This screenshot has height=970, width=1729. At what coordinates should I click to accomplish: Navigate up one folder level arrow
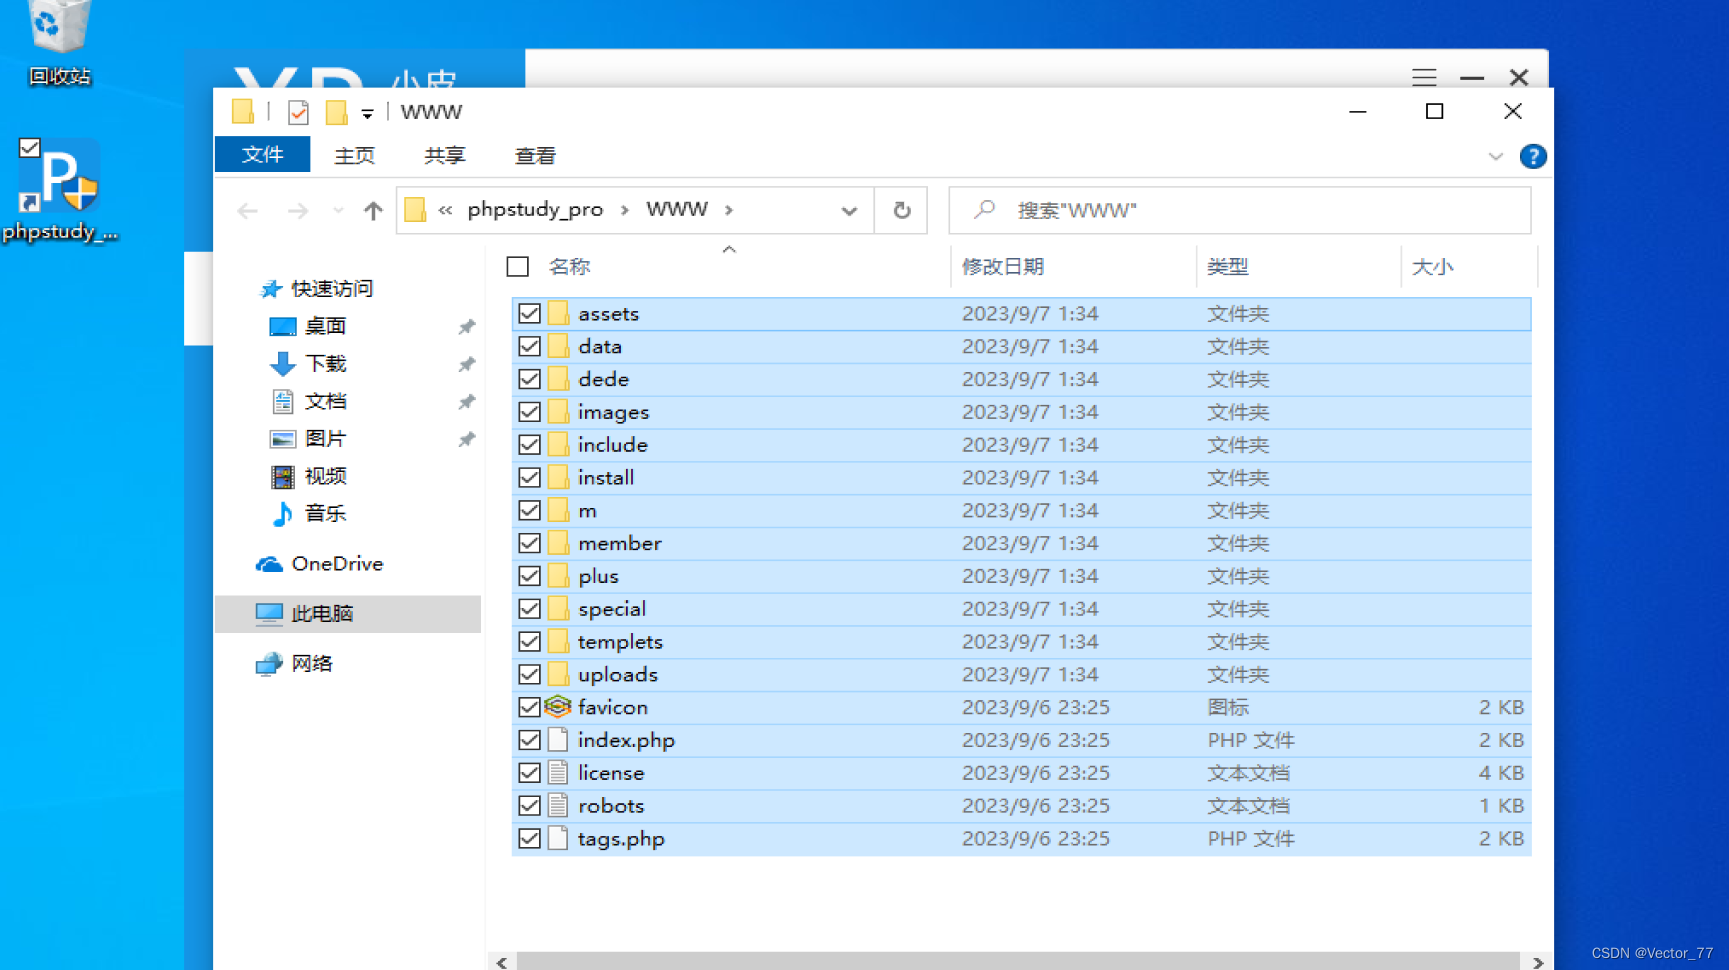tap(373, 211)
